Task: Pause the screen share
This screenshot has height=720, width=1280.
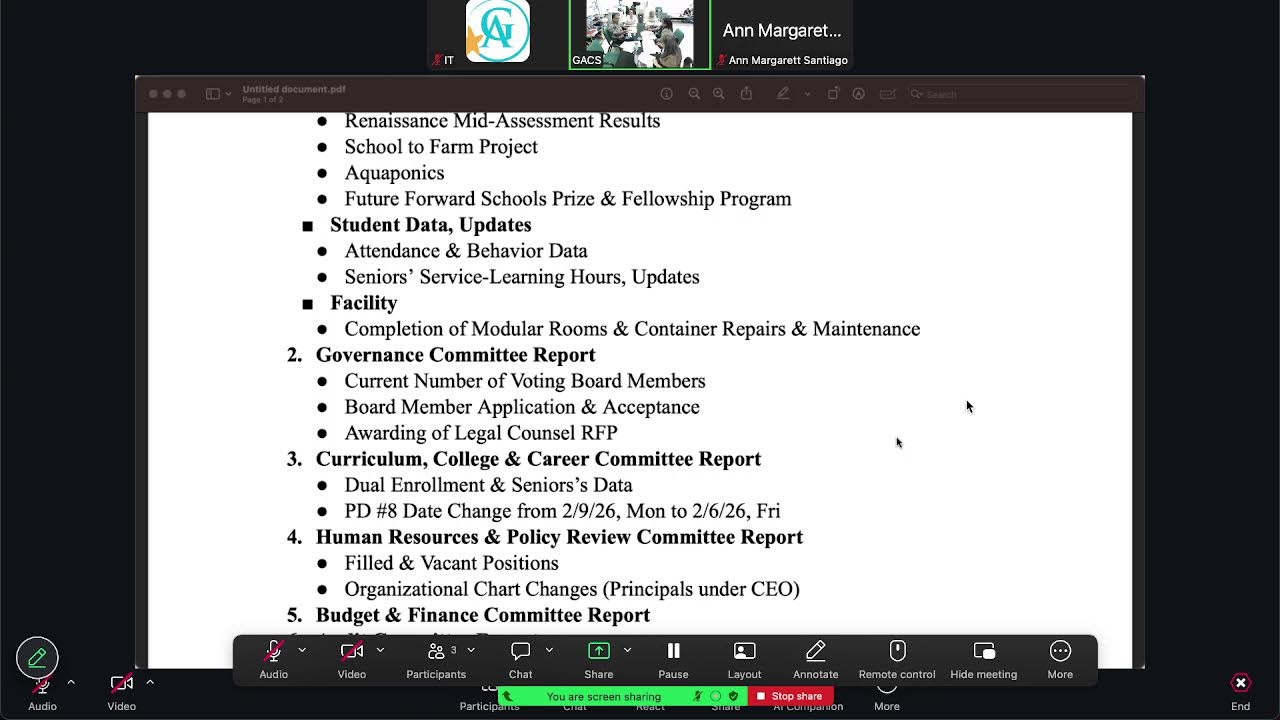Action: (673, 660)
